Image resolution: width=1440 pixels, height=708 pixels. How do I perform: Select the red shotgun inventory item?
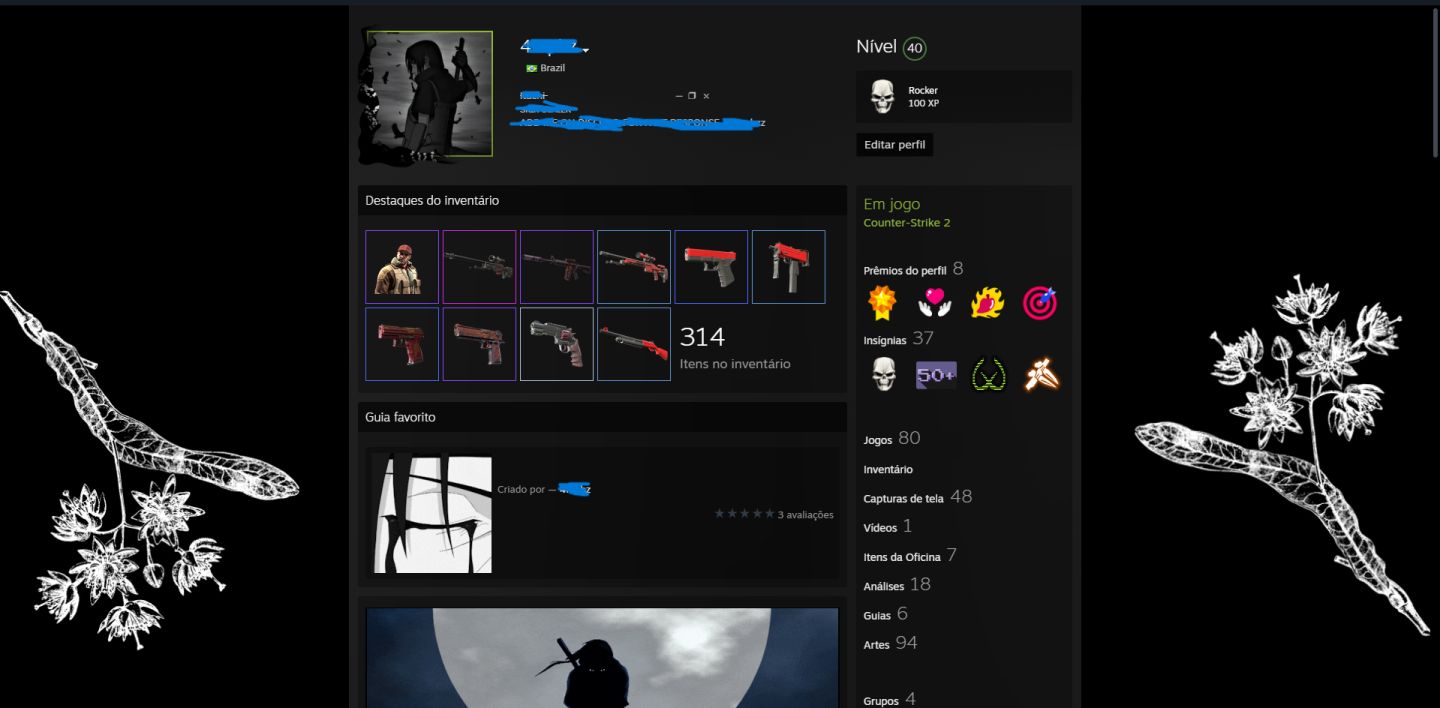(634, 344)
